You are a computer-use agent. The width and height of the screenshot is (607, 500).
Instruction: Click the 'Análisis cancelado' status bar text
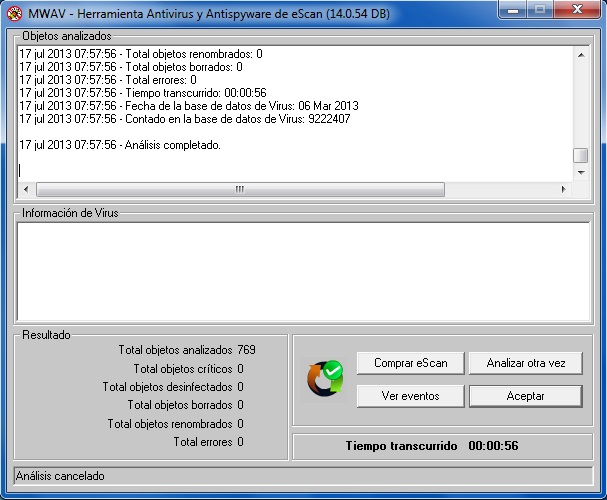(60, 476)
